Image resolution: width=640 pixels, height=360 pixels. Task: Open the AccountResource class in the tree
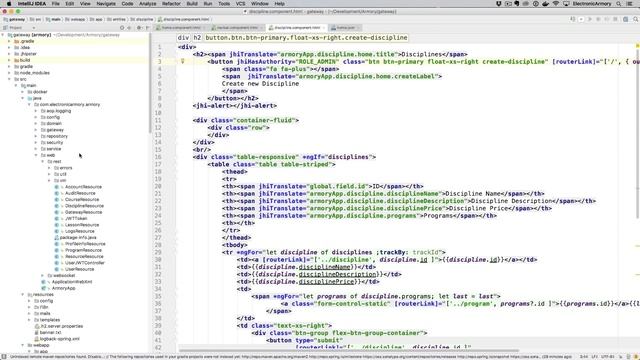tap(83, 187)
